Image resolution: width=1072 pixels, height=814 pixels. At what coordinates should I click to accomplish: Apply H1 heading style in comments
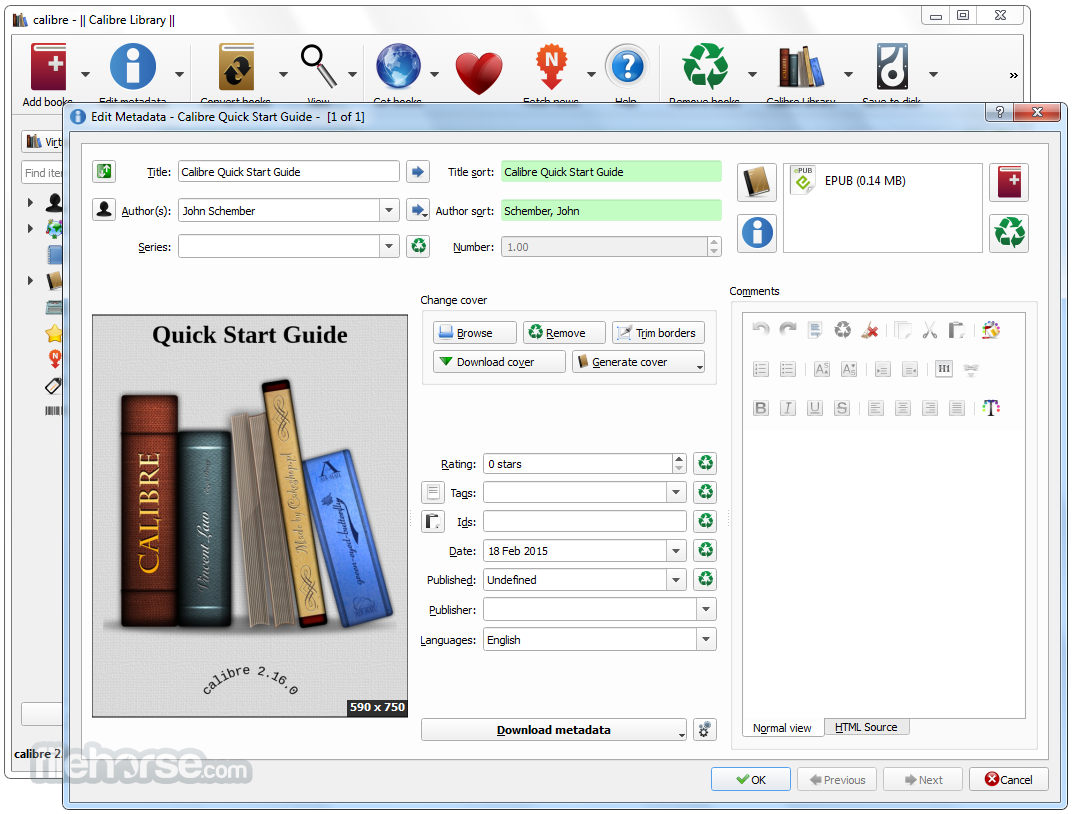coord(944,369)
